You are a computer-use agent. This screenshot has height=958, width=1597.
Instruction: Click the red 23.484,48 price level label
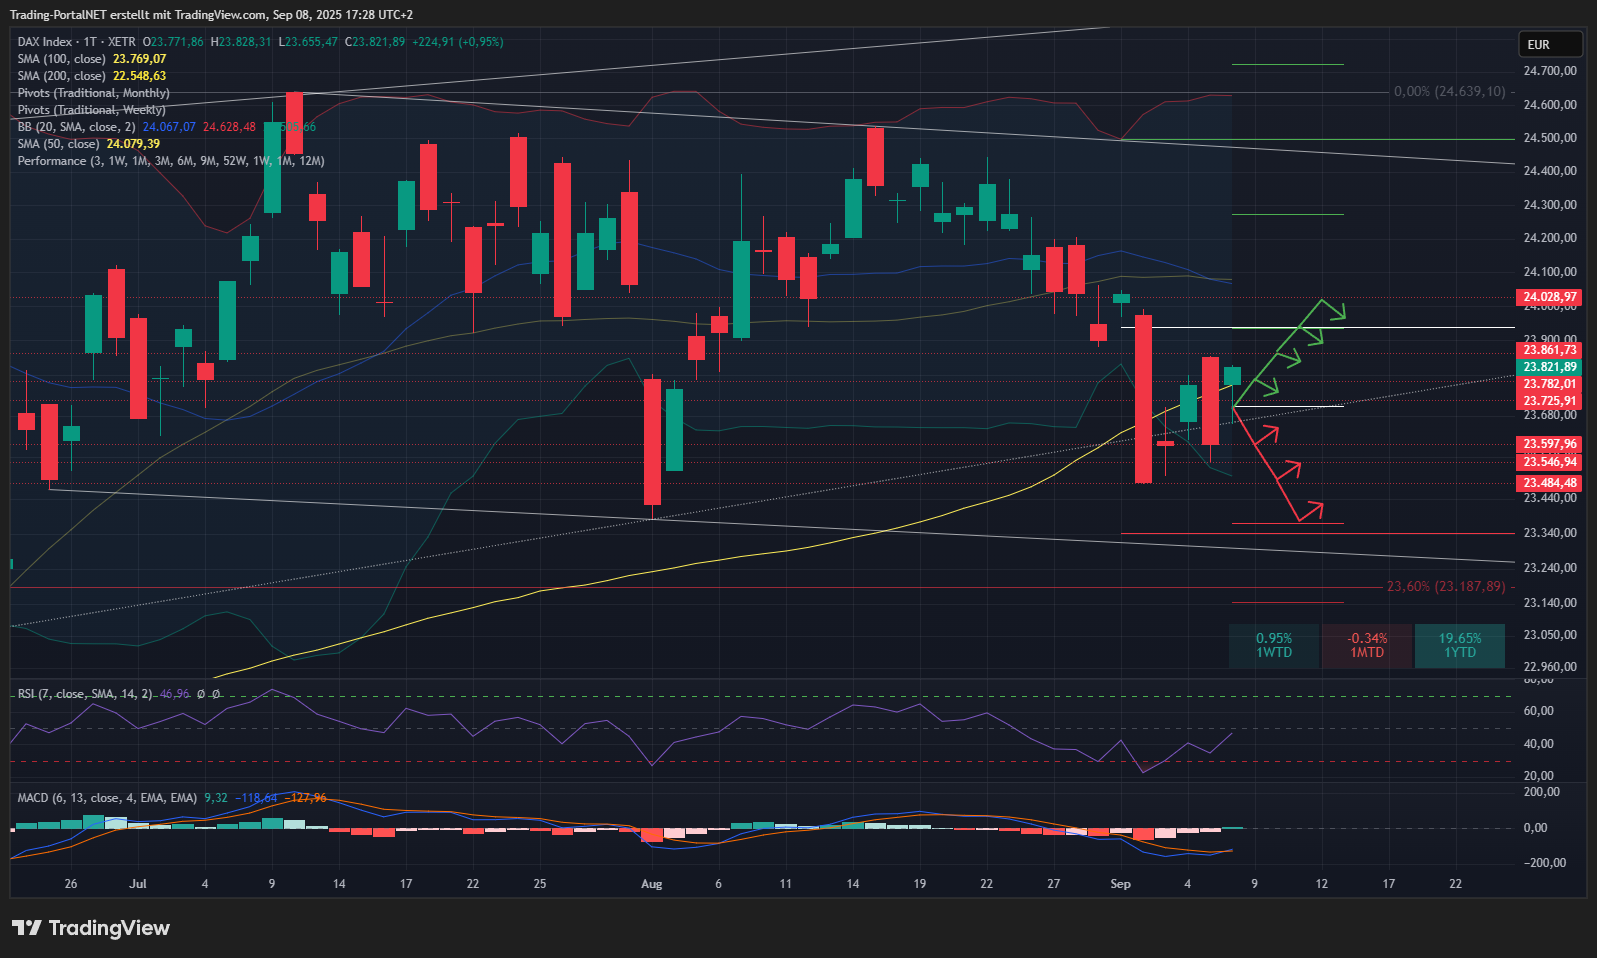[1549, 483]
